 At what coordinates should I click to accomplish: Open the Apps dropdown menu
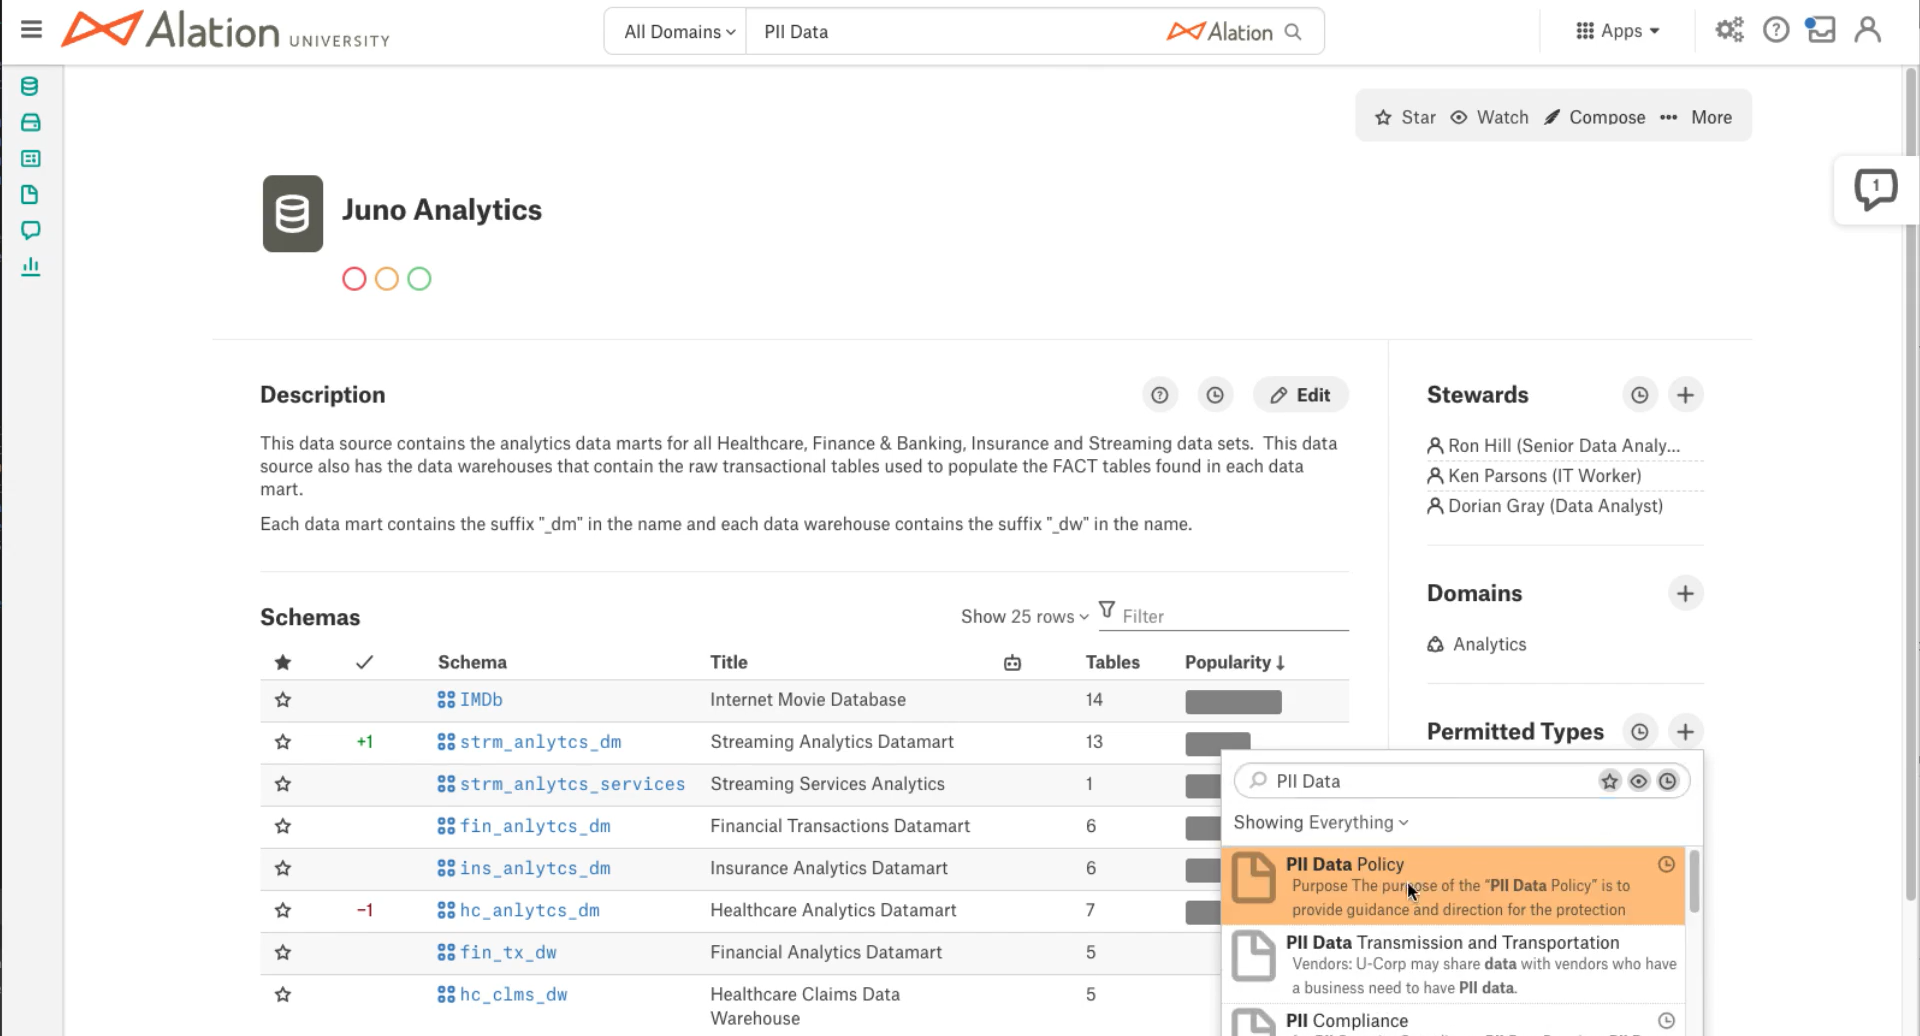(x=1617, y=31)
